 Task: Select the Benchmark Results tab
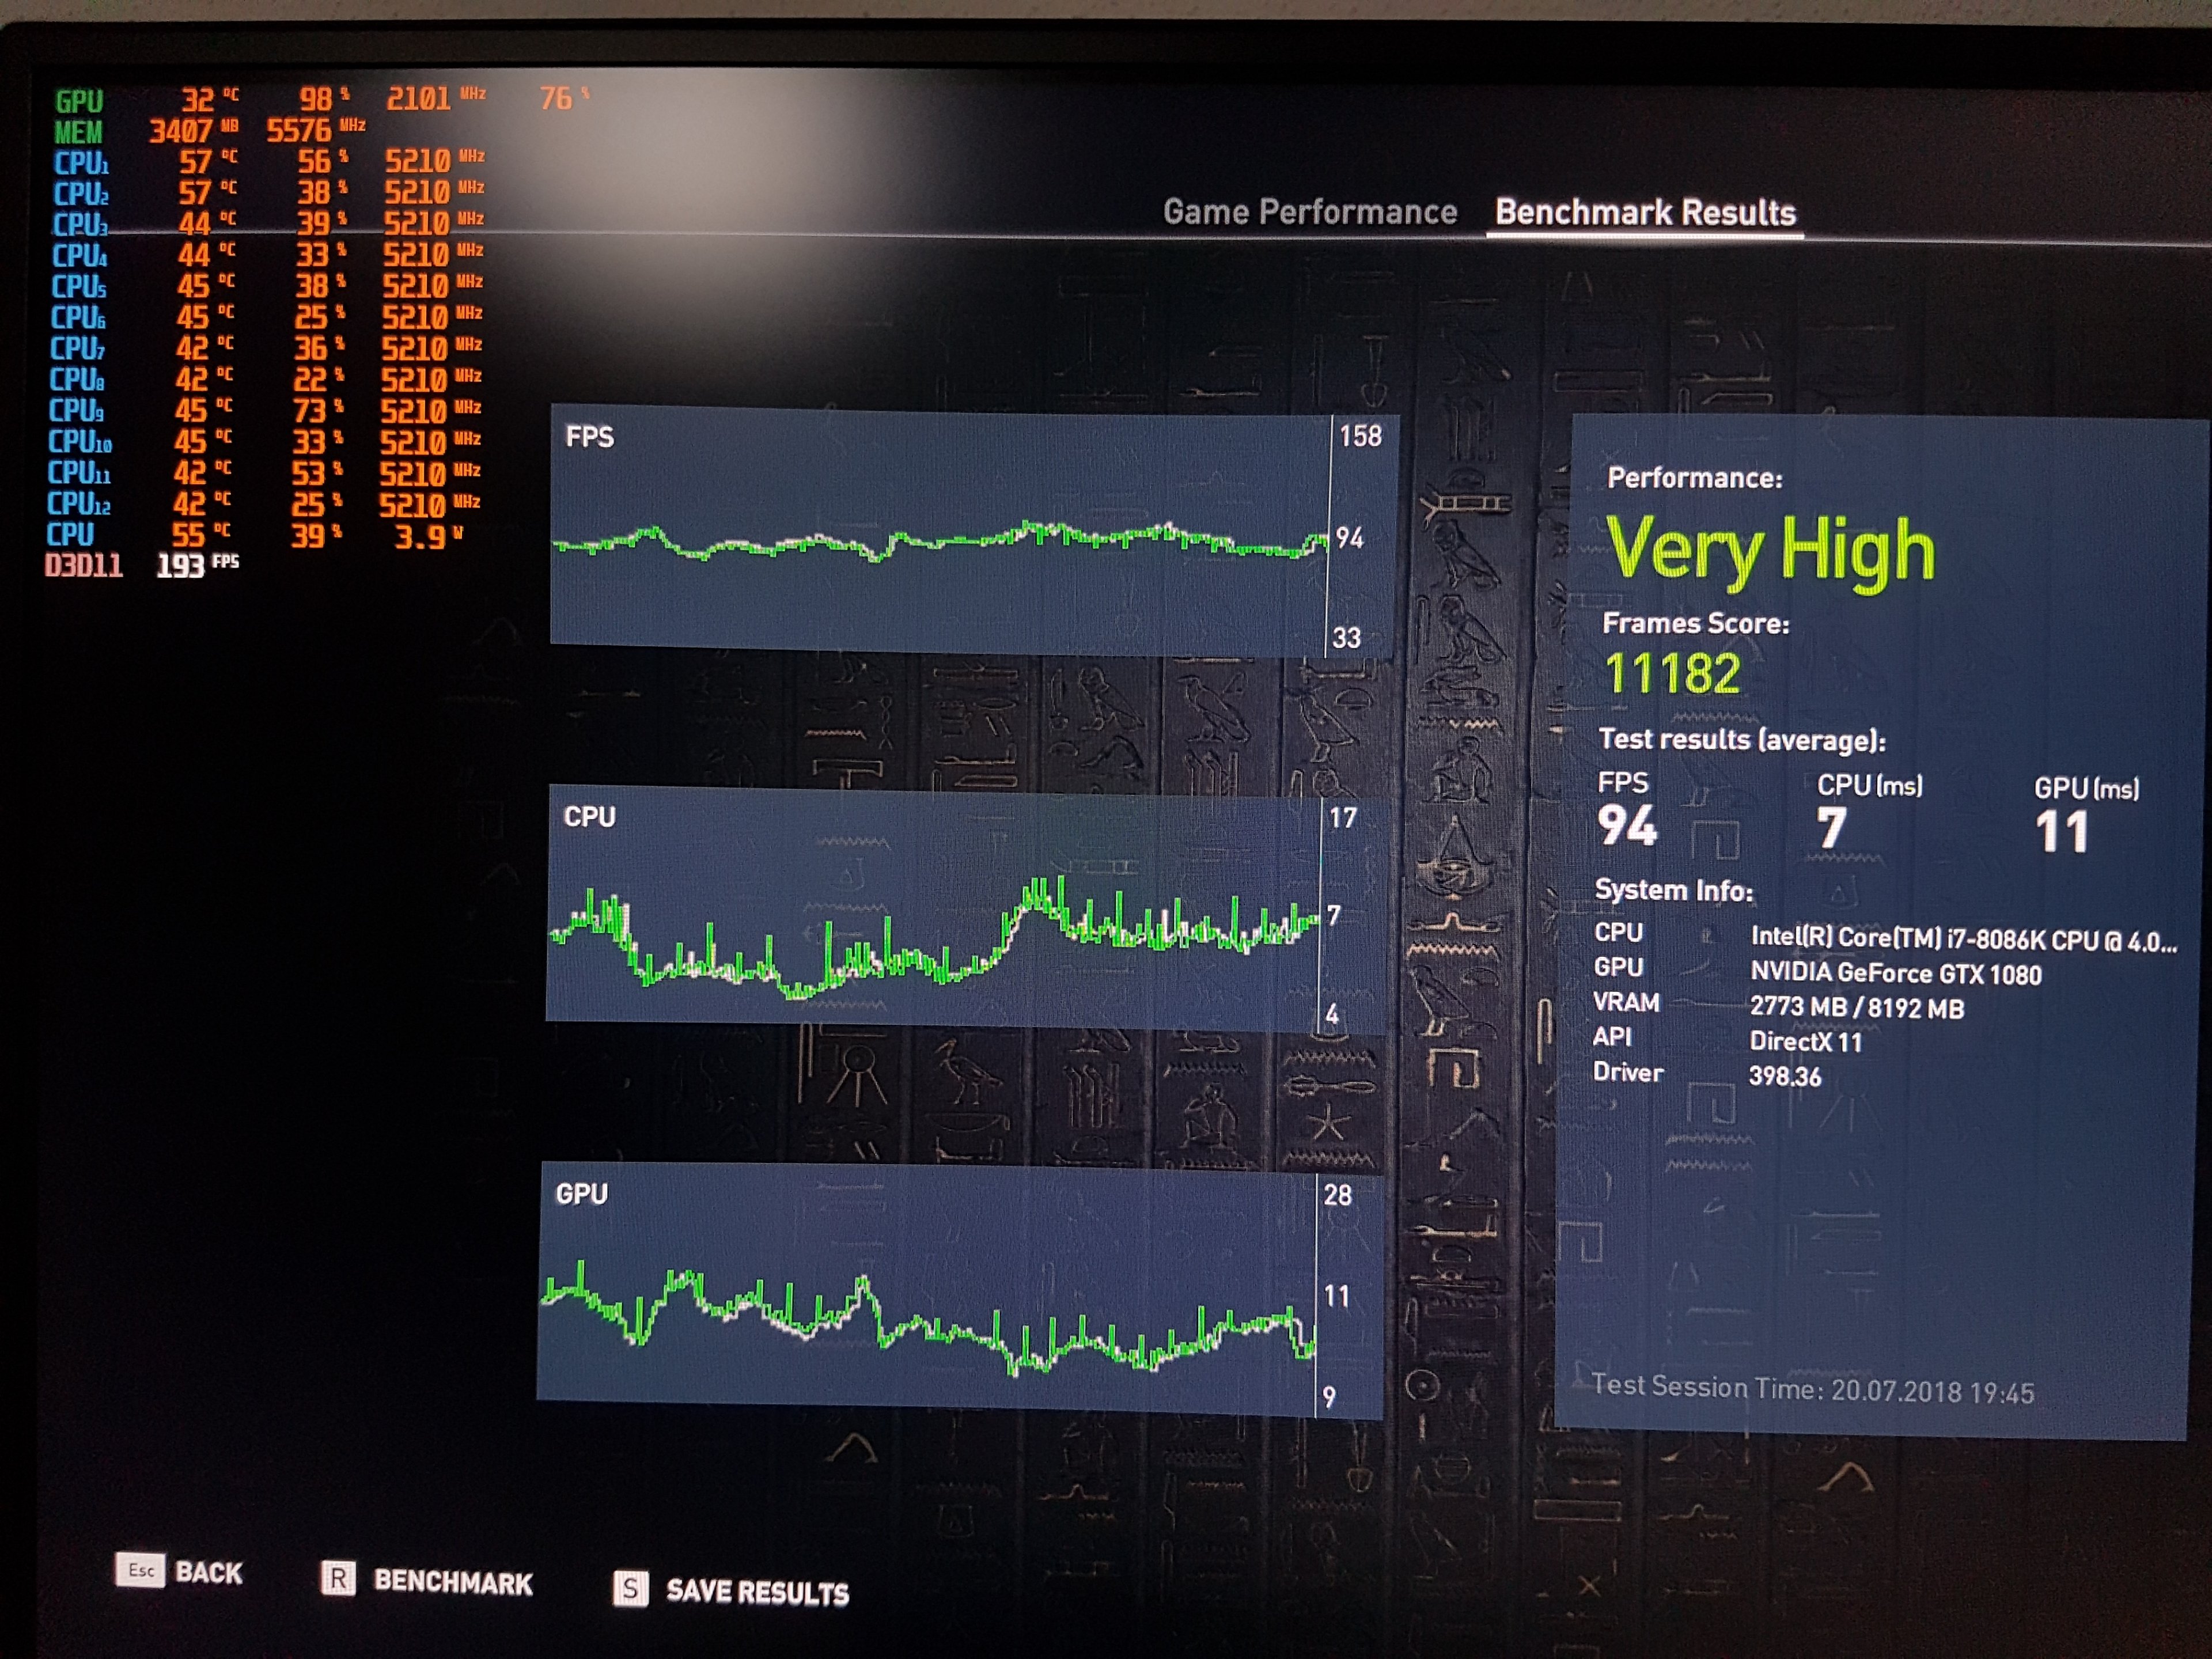[1645, 213]
